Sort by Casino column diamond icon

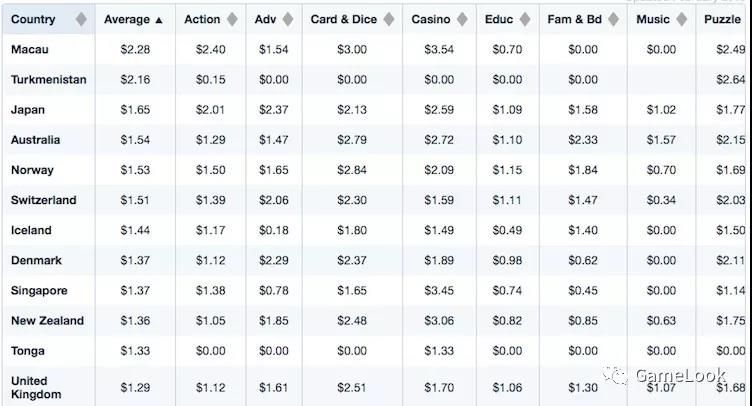tap(462, 19)
